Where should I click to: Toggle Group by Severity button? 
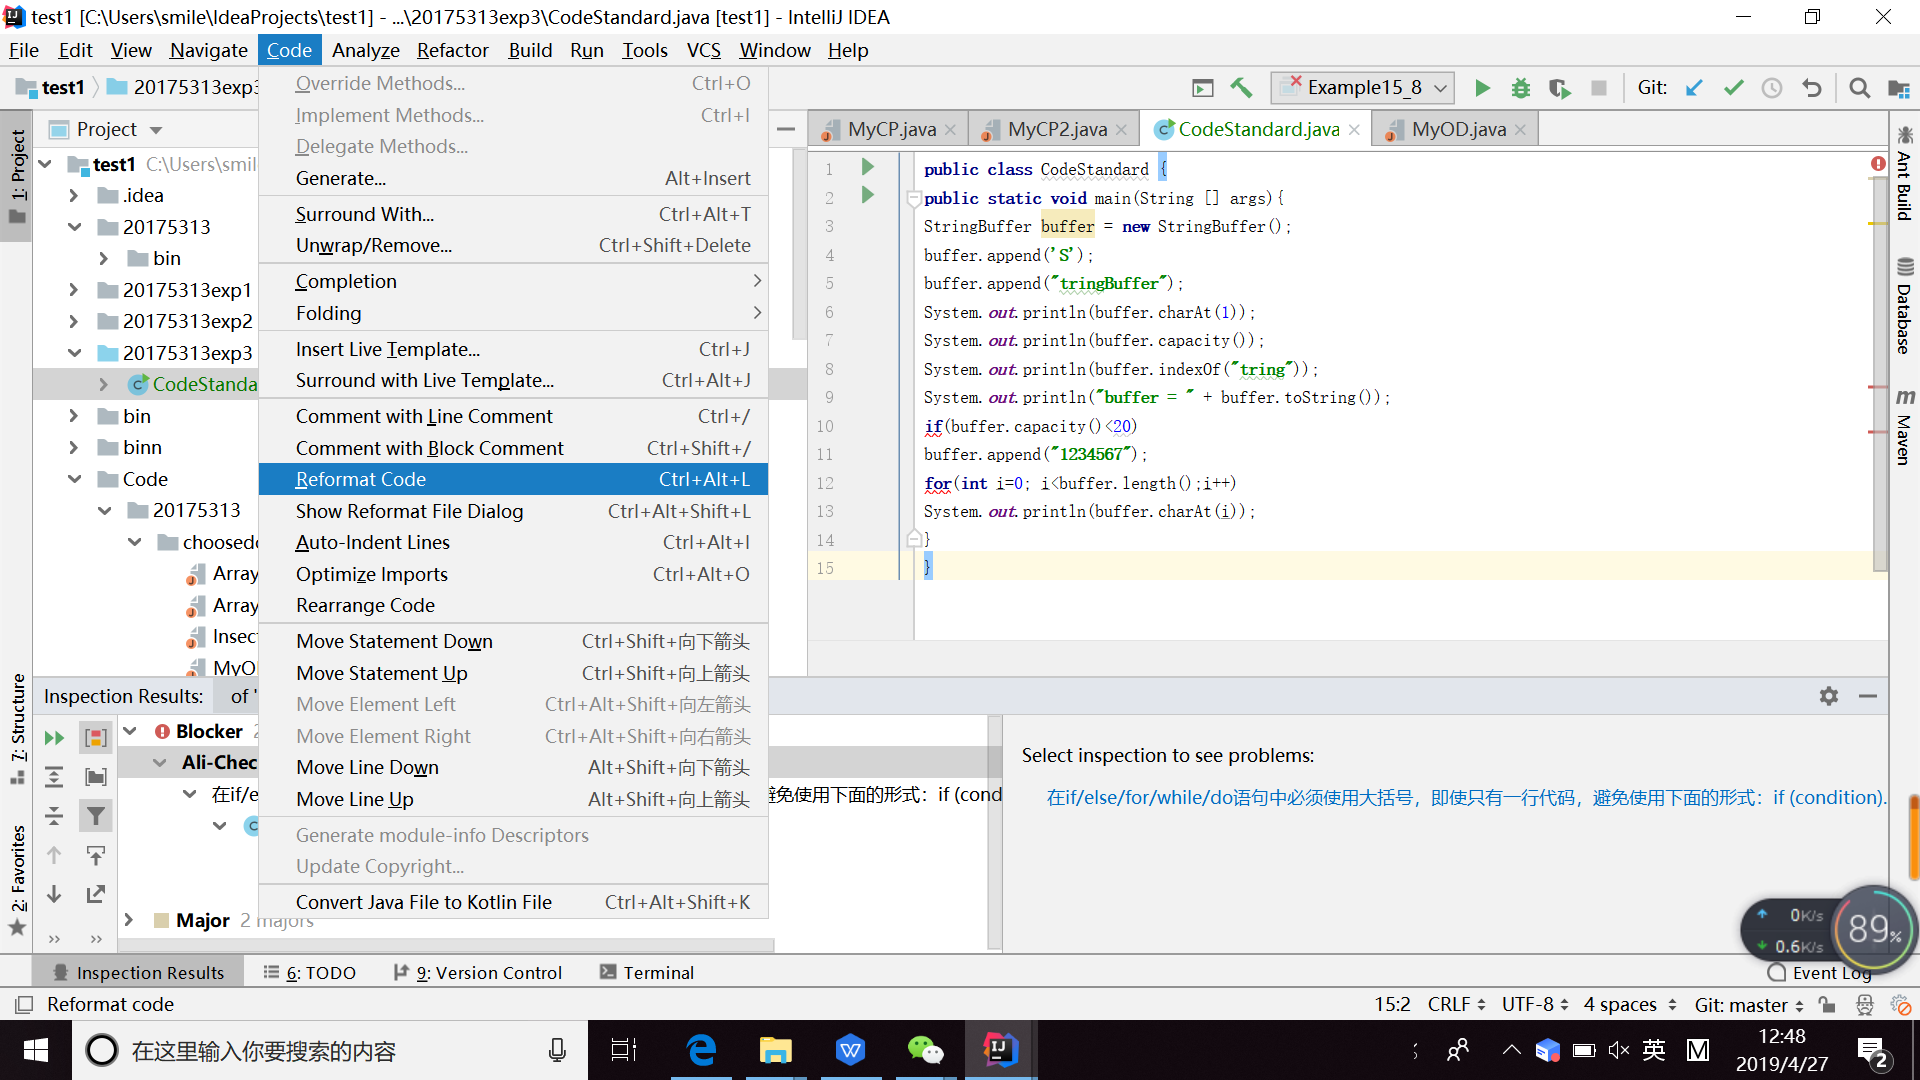(x=95, y=738)
